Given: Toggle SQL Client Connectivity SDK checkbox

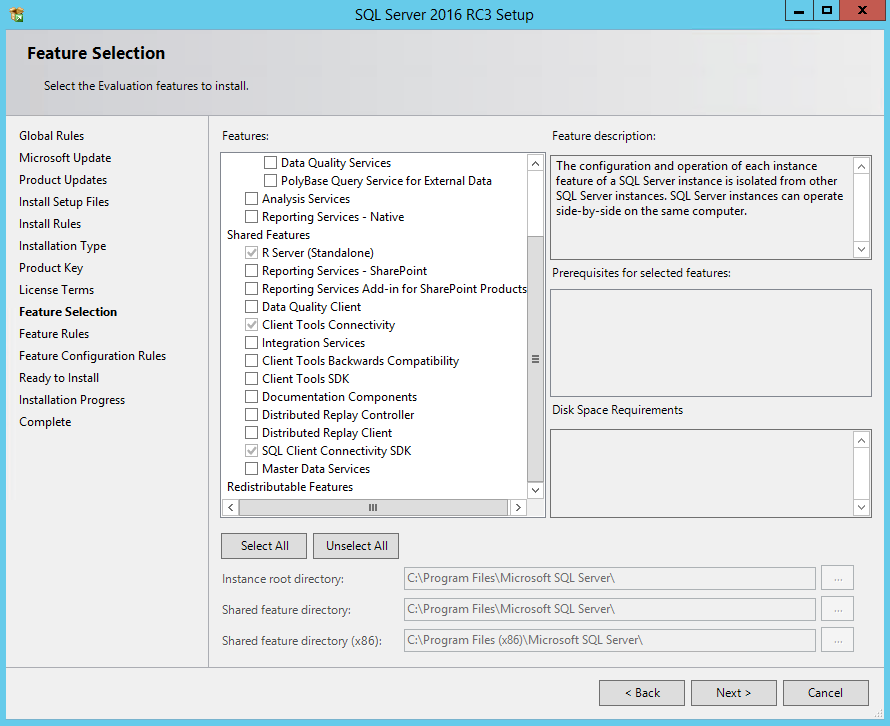Looking at the screenshot, I should [x=251, y=451].
